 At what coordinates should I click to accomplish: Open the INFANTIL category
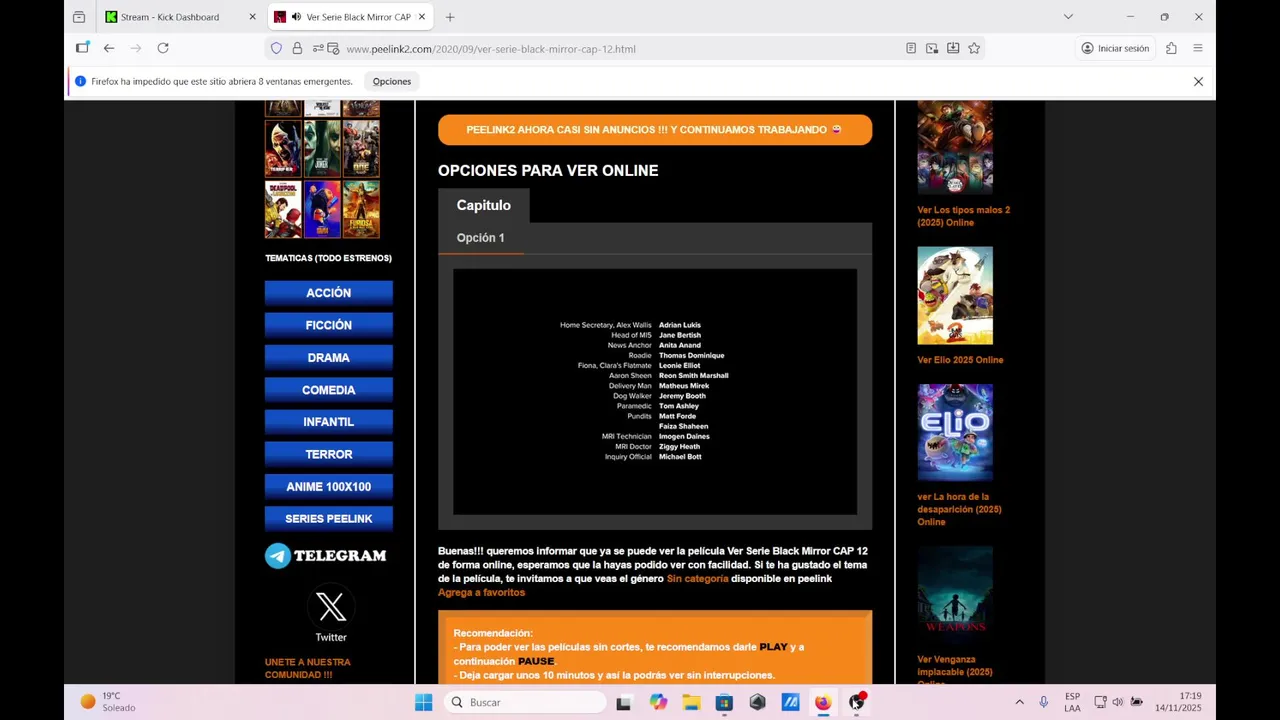329,422
